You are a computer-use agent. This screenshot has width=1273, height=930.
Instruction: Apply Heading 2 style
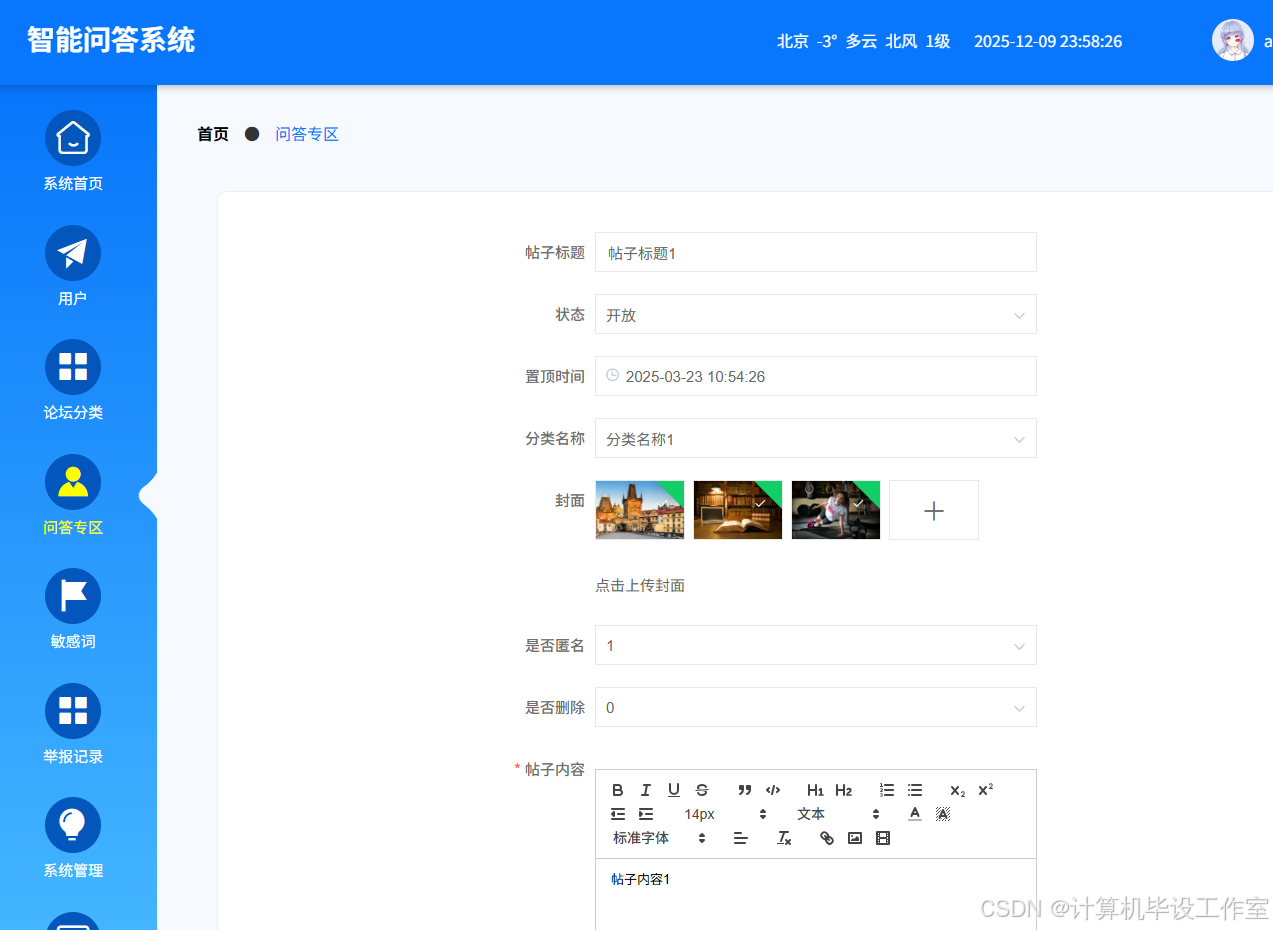point(843,790)
